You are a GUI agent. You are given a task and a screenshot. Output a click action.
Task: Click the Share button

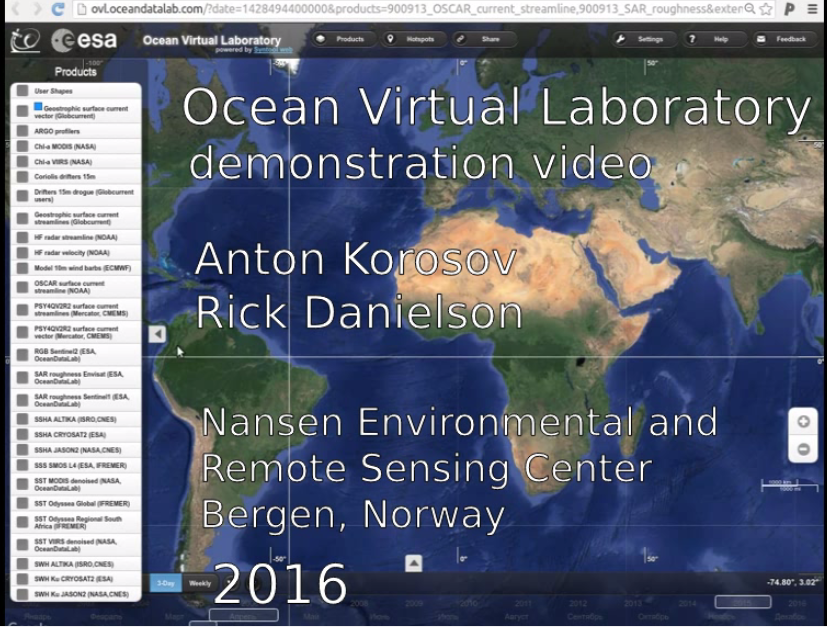(484, 39)
